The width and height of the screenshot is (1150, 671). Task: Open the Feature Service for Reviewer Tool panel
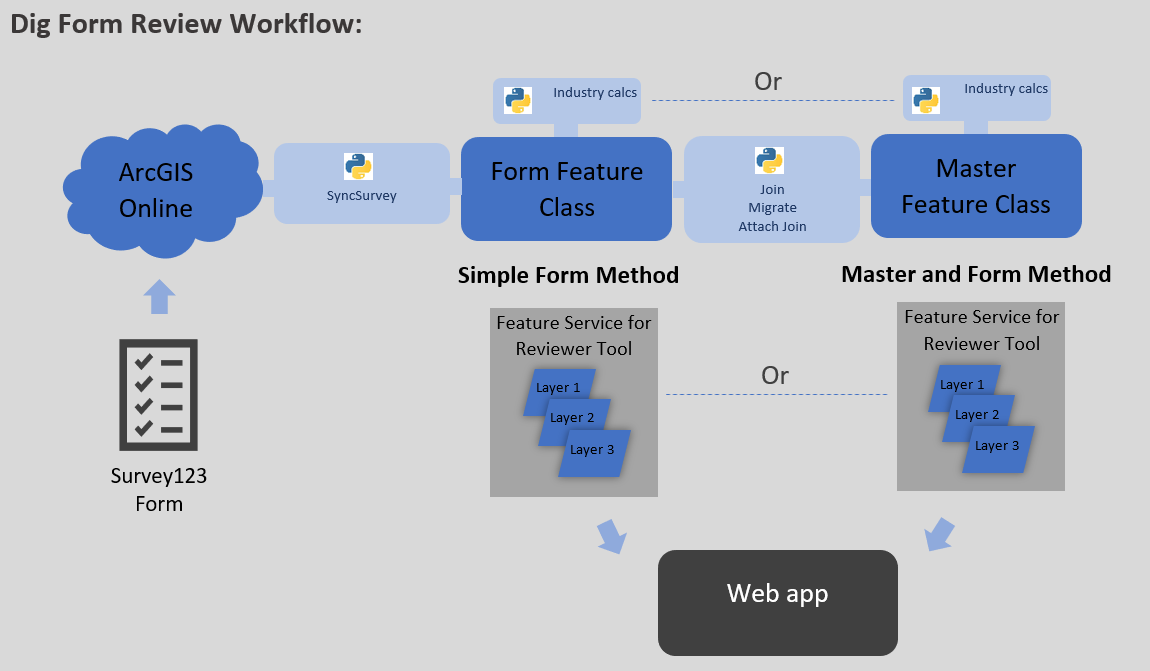573,335
